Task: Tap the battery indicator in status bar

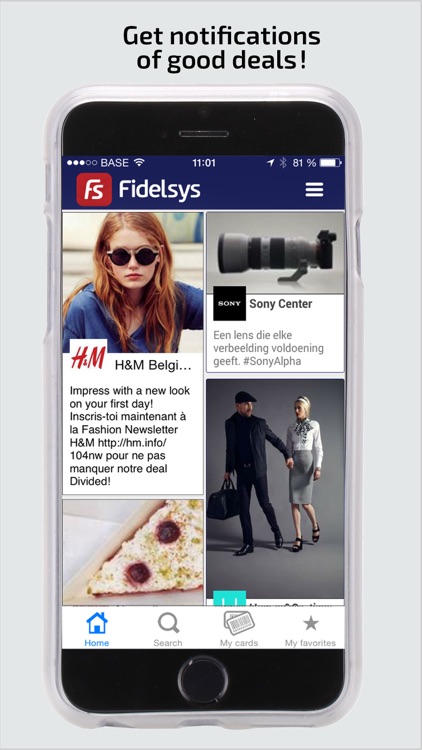Action: (x=329, y=163)
